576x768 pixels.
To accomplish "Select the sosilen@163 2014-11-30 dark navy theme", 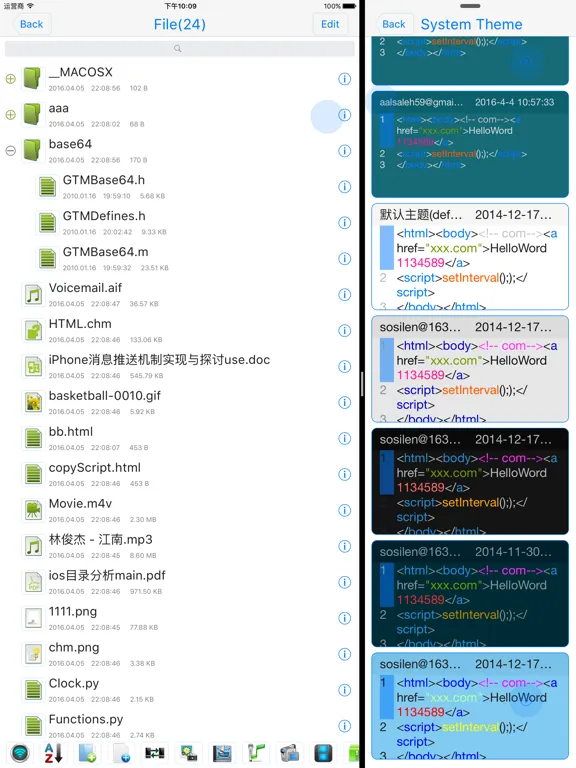I will click(470, 593).
